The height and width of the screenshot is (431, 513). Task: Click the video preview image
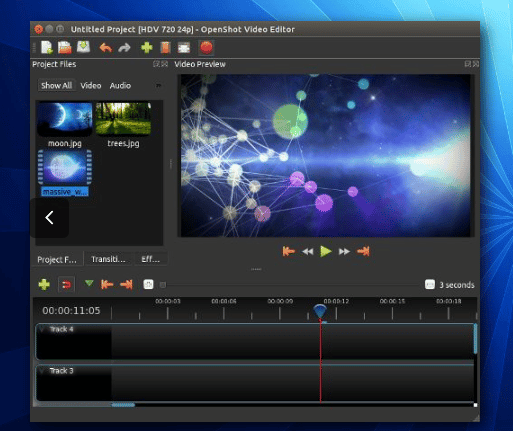click(325, 155)
